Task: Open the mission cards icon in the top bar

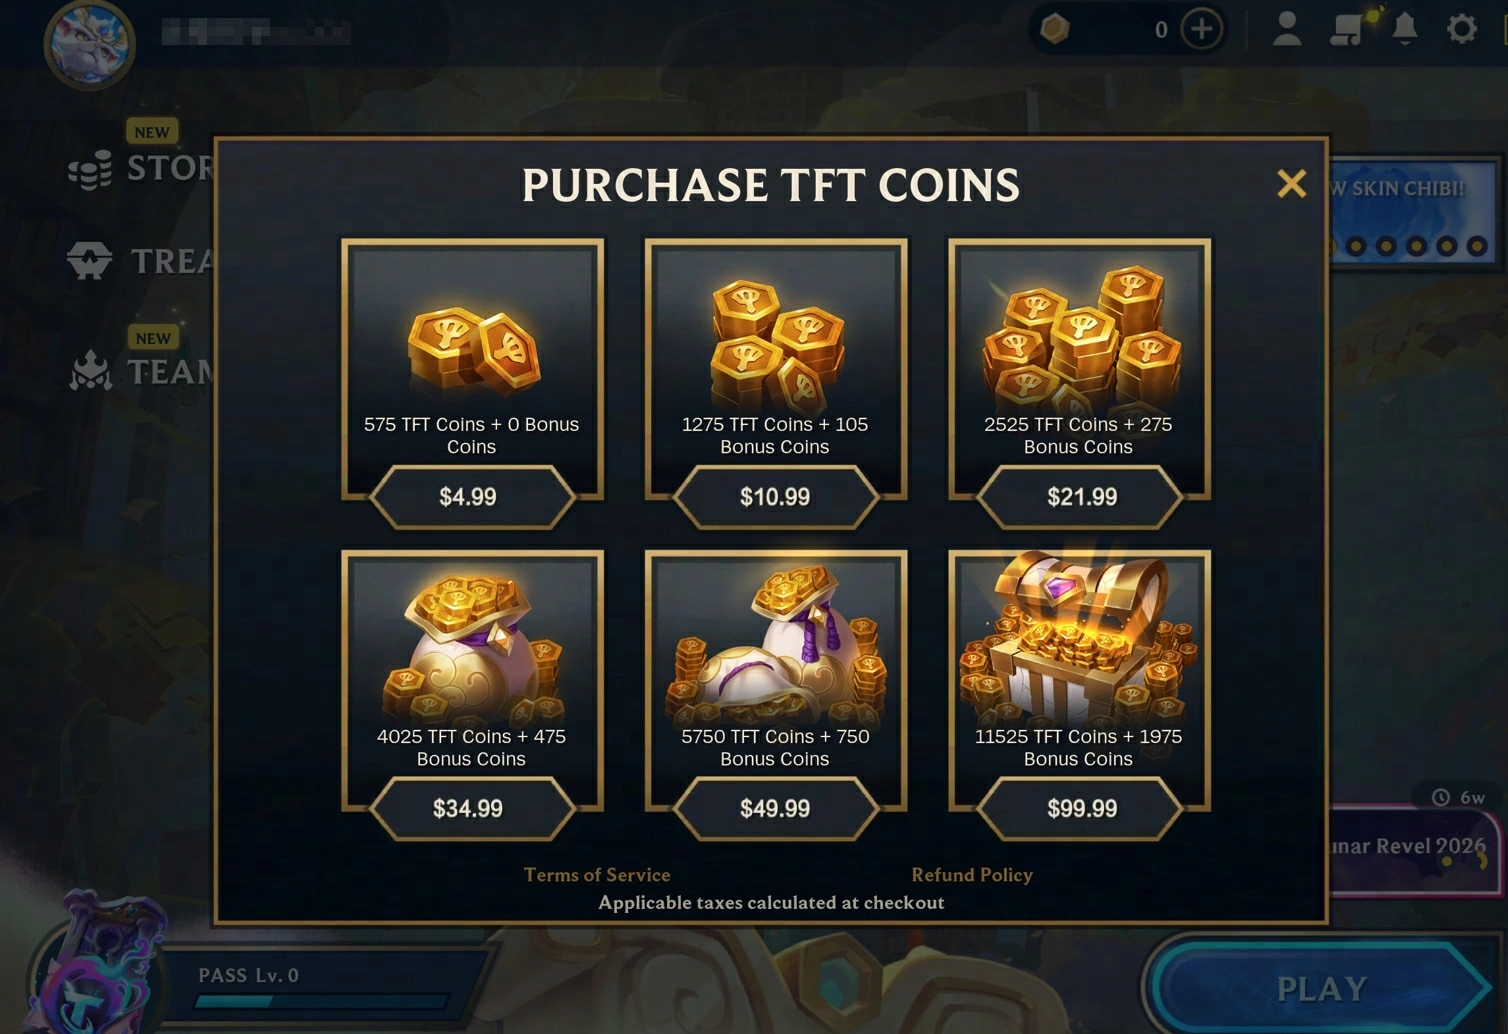Action: [x=1348, y=28]
